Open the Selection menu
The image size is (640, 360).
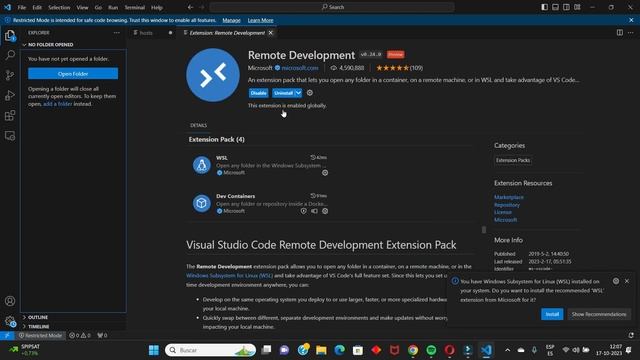[59, 7]
